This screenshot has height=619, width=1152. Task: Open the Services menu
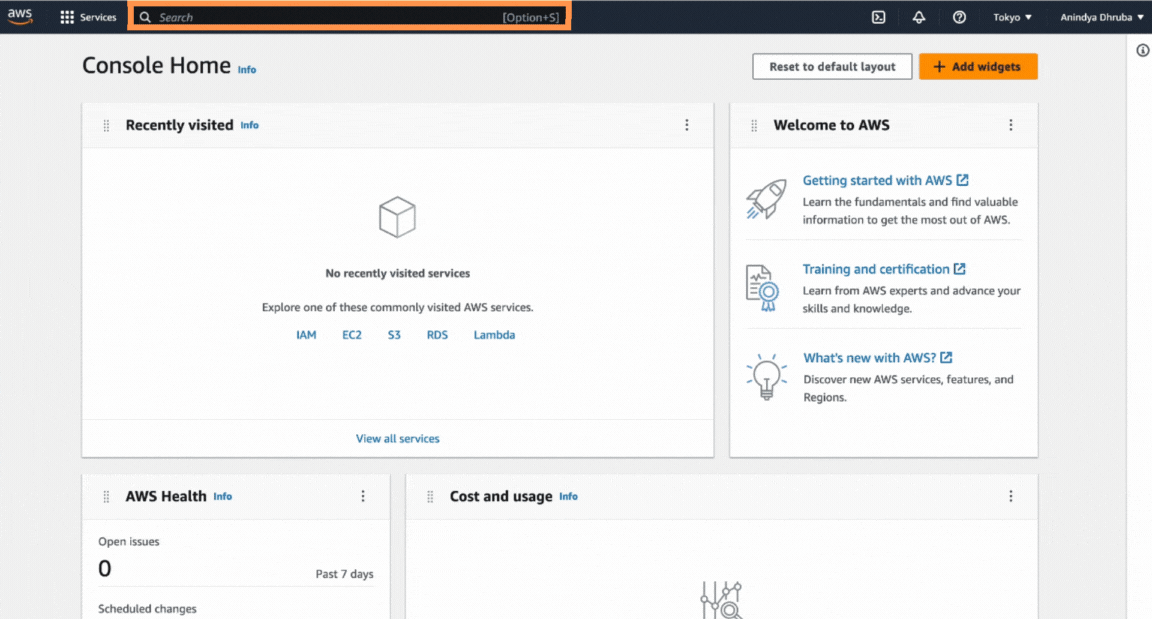(88, 16)
